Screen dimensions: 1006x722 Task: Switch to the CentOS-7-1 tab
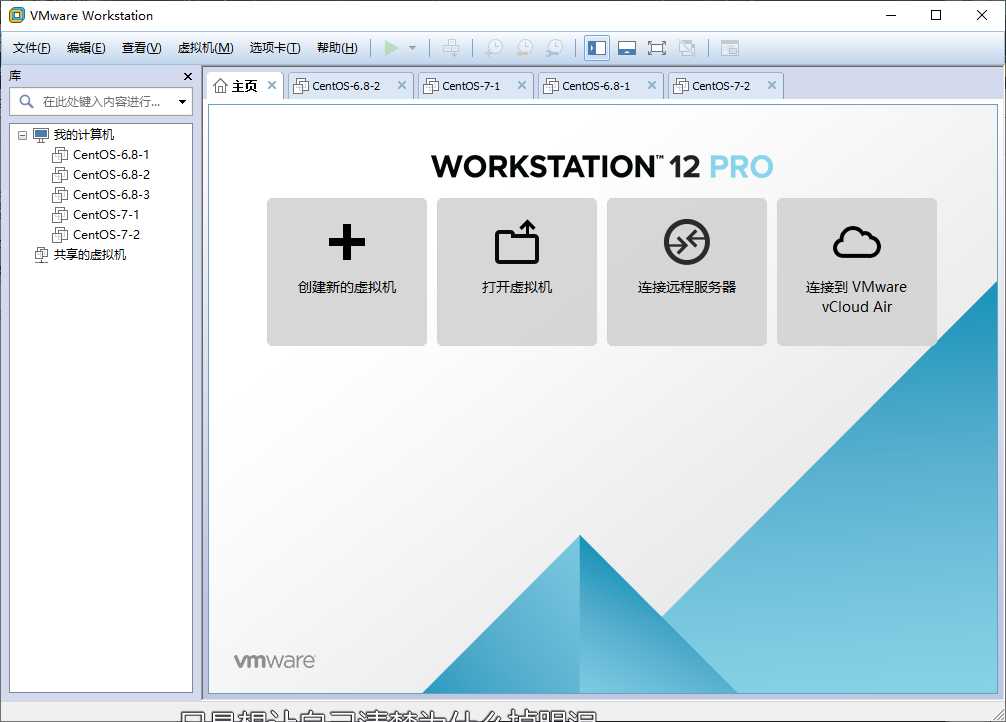[471, 86]
